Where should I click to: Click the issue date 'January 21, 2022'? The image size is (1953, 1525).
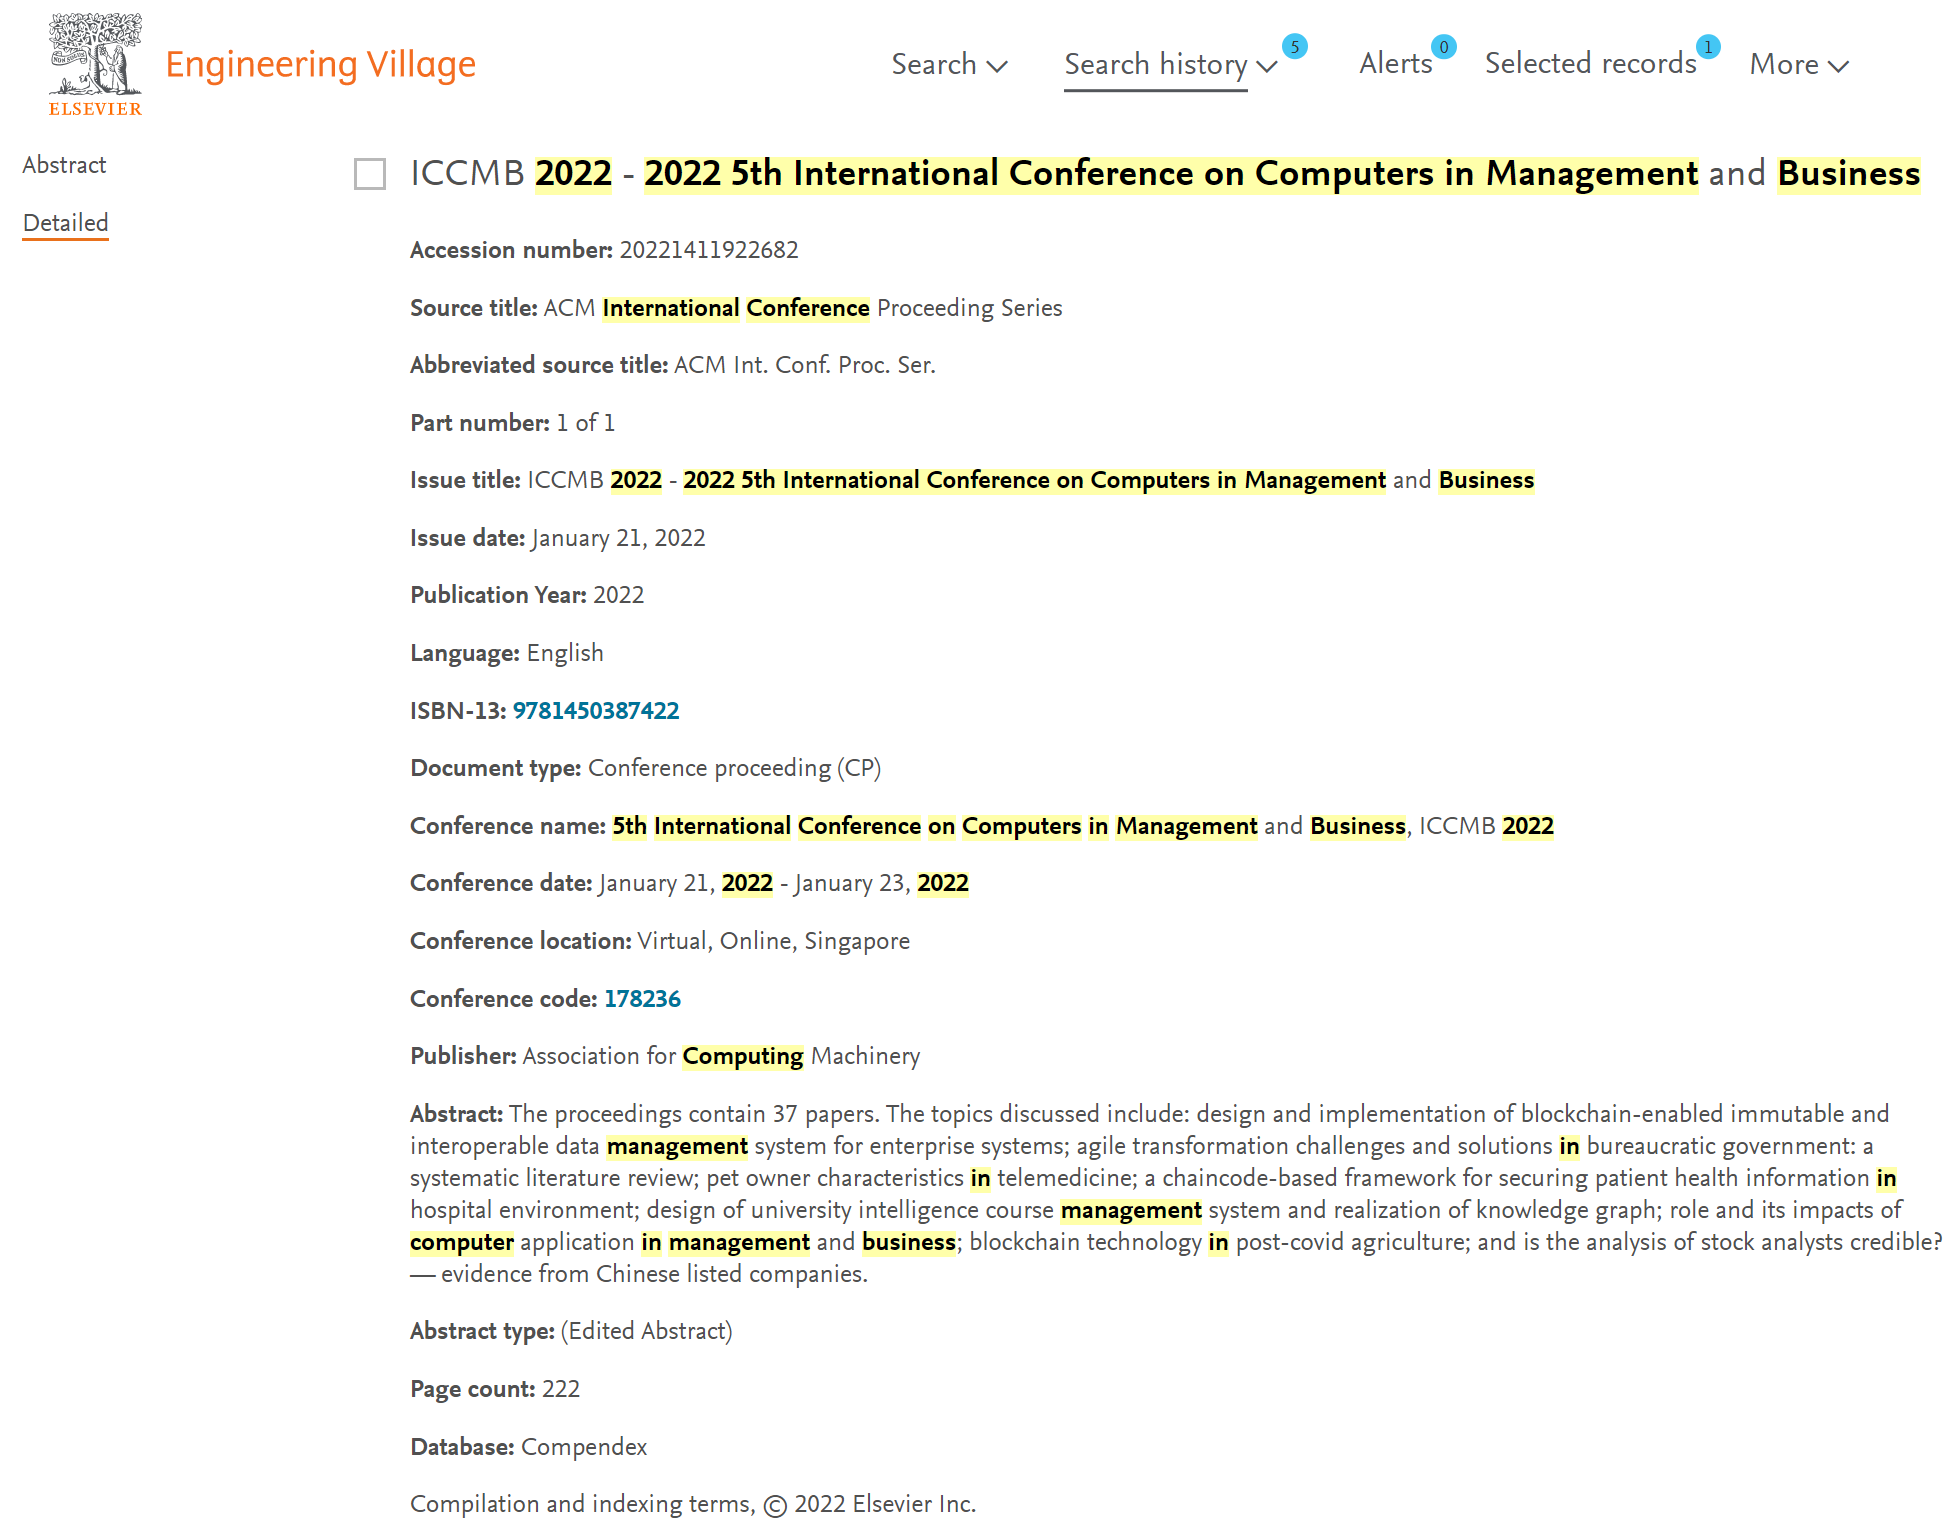(619, 538)
